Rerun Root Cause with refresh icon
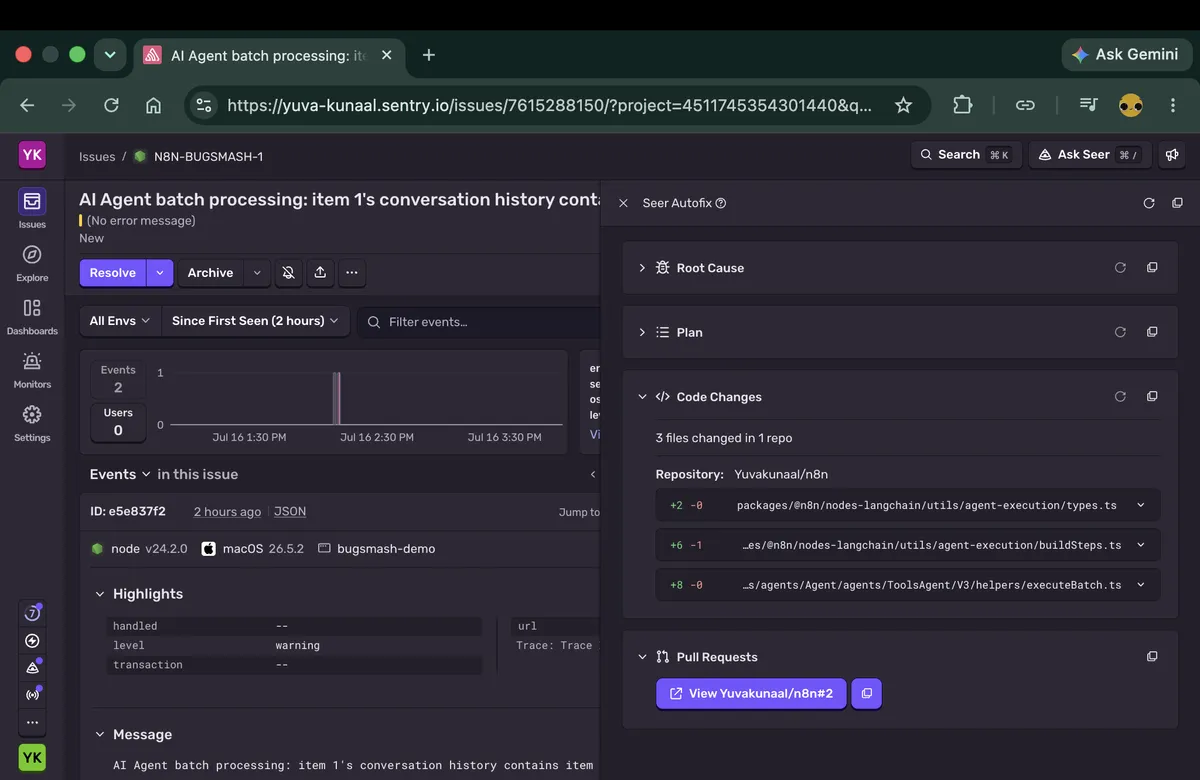Viewport: 1200px width, 780px height. pyautogui.click(x=1120, y=268)
